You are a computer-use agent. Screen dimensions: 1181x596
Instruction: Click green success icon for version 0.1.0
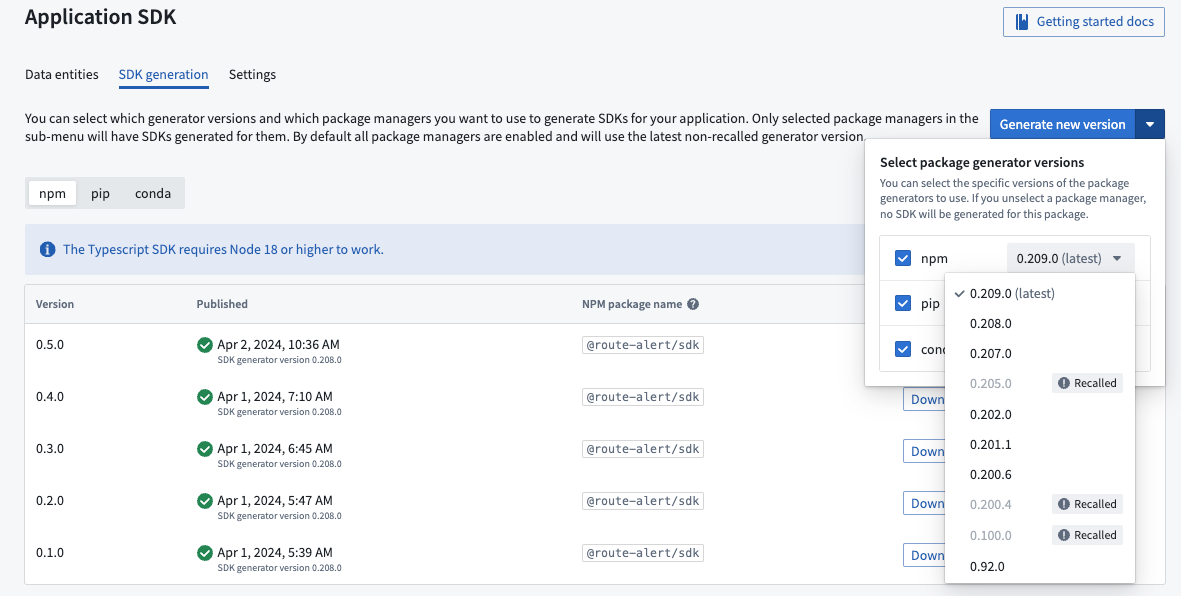click(x=204, y=553)
